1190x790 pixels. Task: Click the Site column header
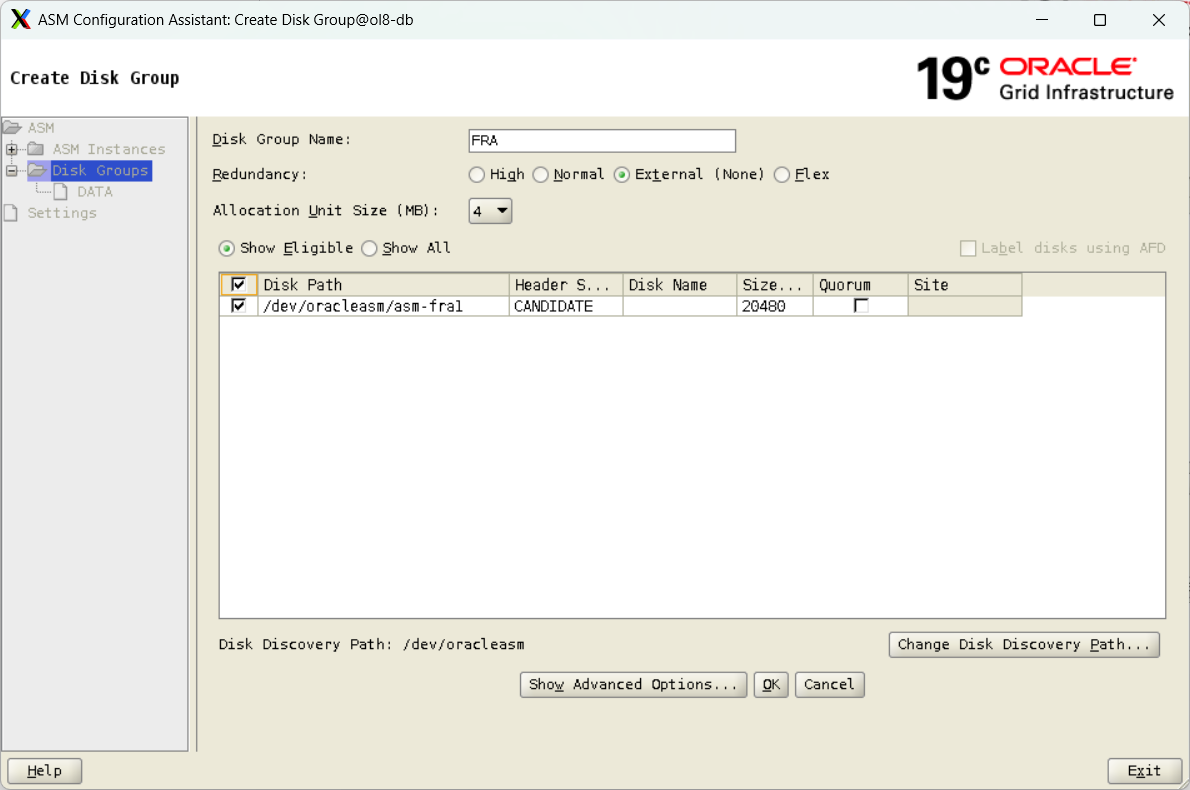[x=965, y=285]
